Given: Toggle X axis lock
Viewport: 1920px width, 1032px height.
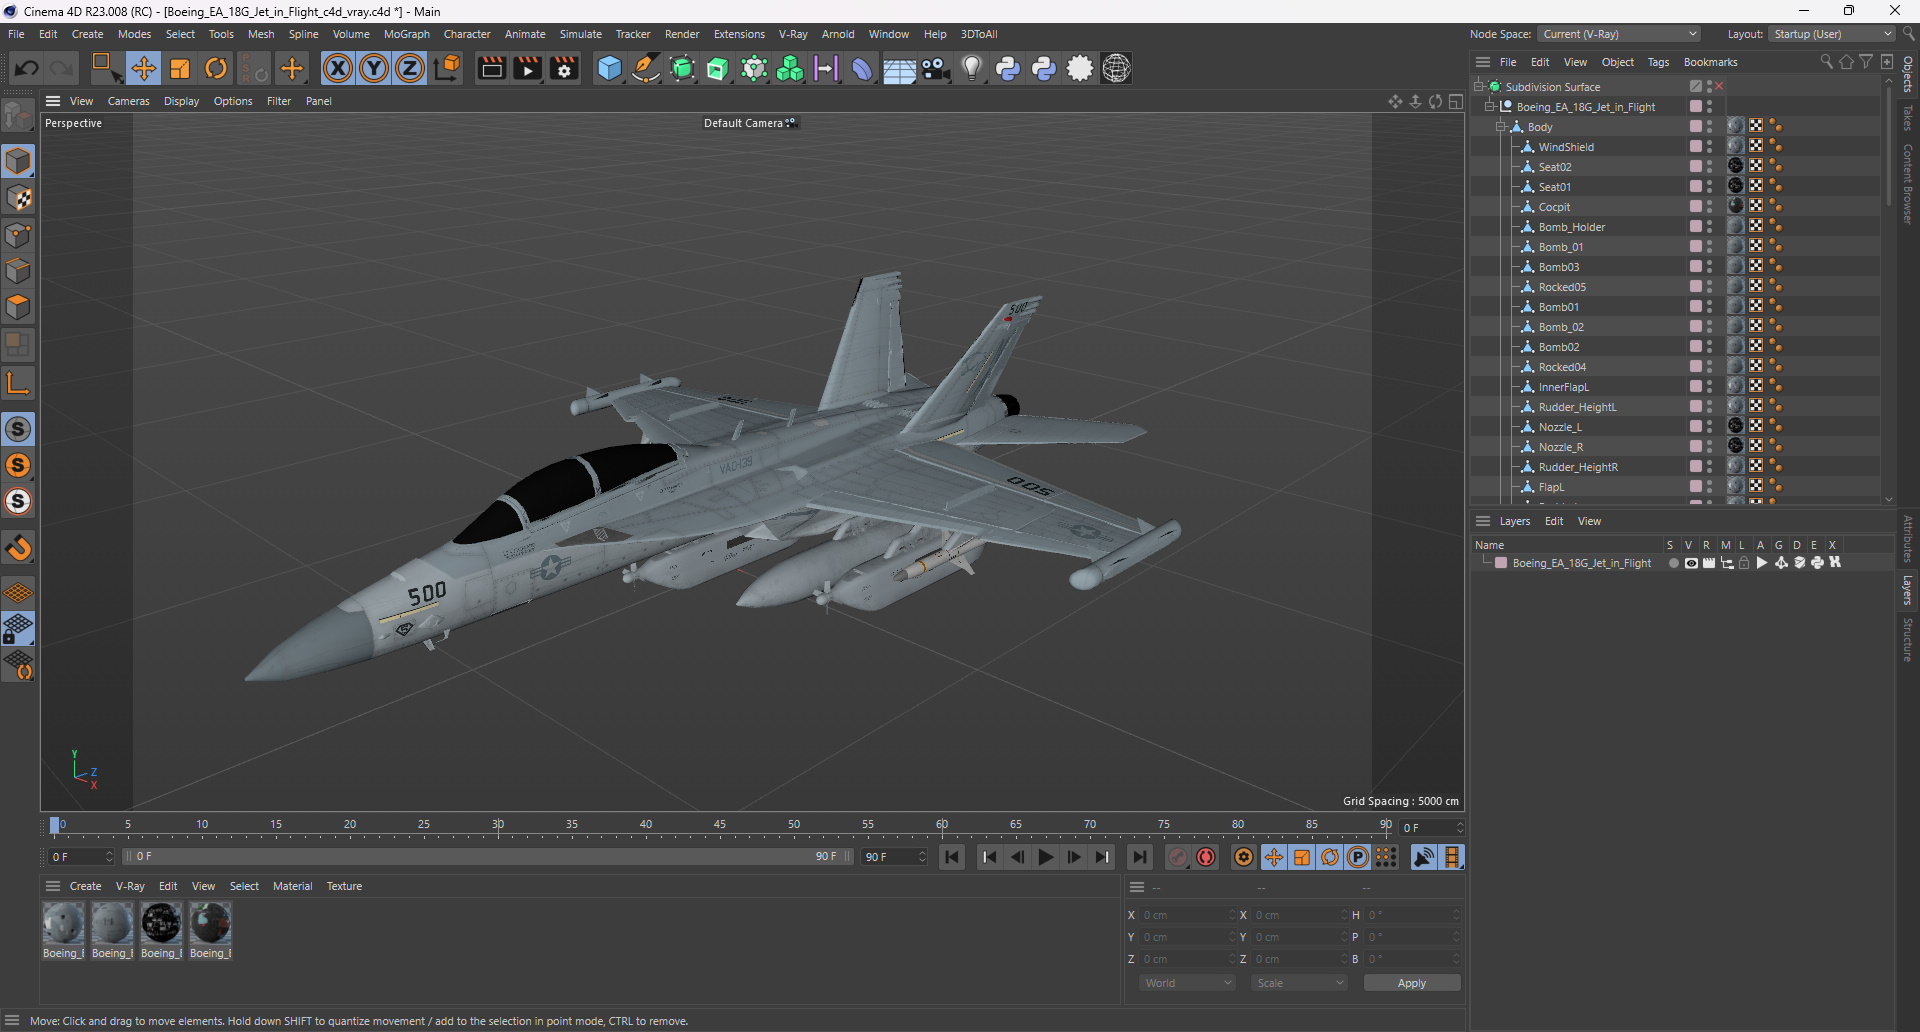Looking at the screenshot, I should (338, 68).
